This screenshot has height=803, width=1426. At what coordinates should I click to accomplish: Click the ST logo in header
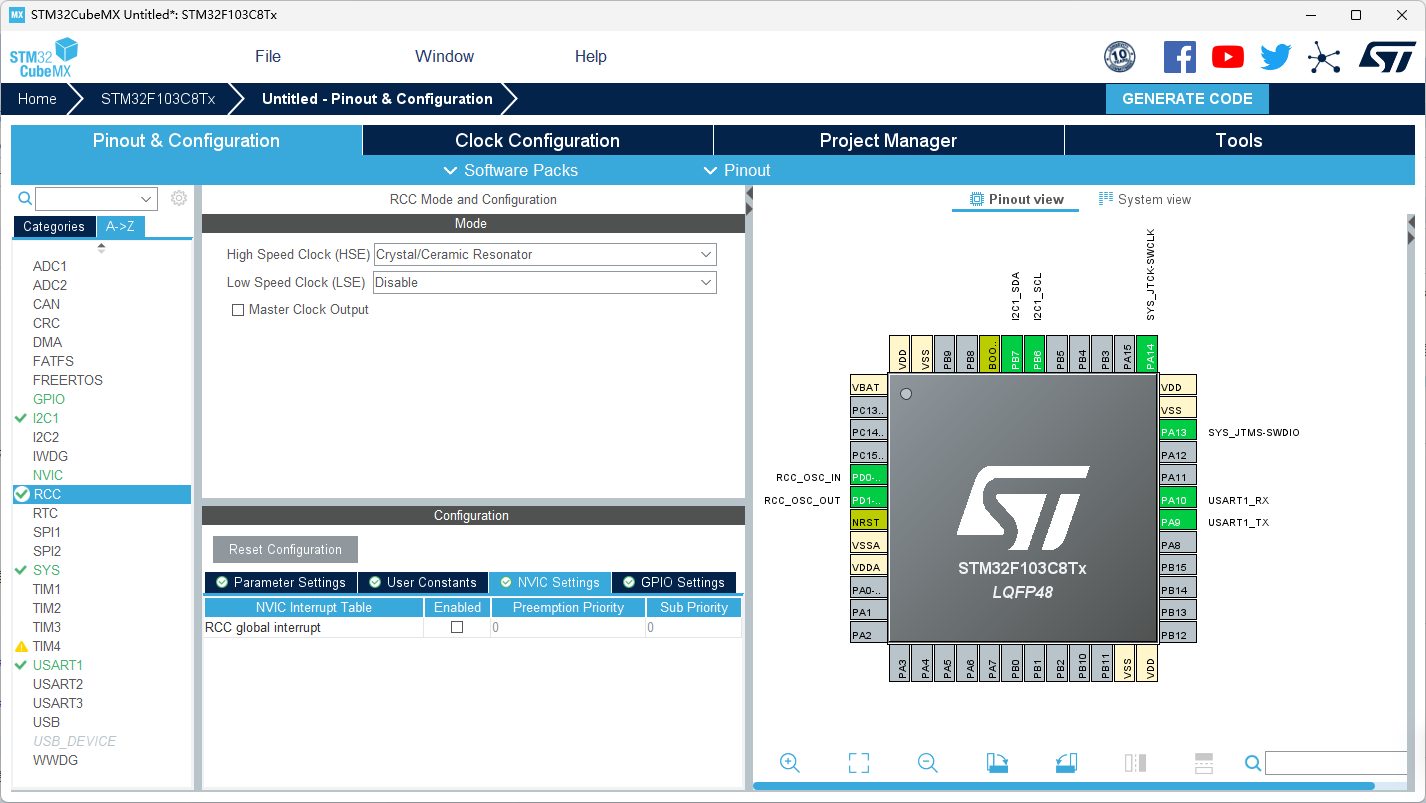pyautogui.click(x=1387, y=57)
